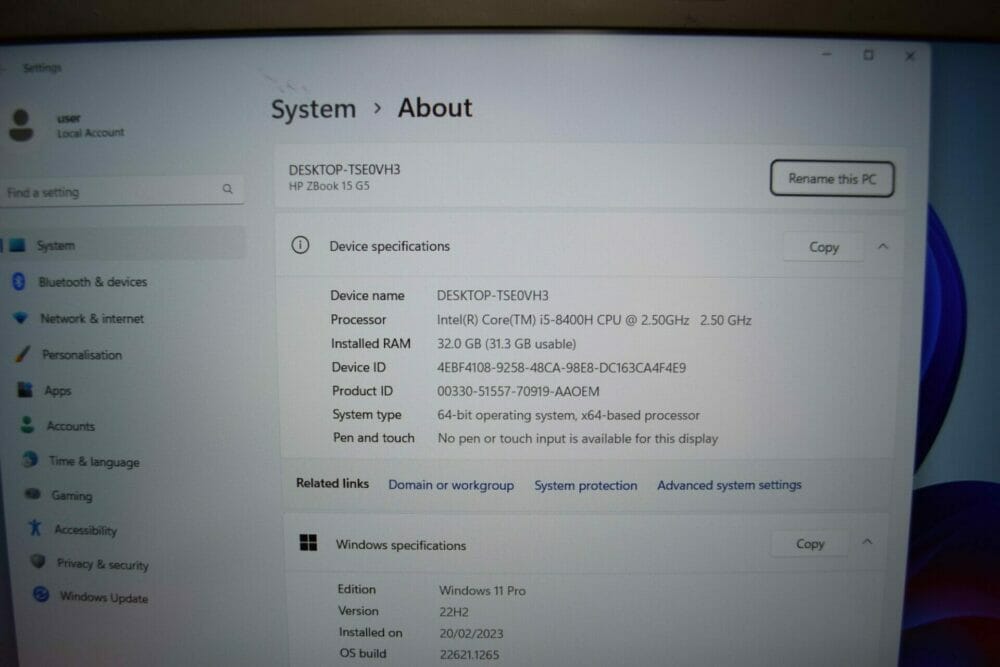
Task: Click the Bluetooth & devices icon
Action: (19, 281)
